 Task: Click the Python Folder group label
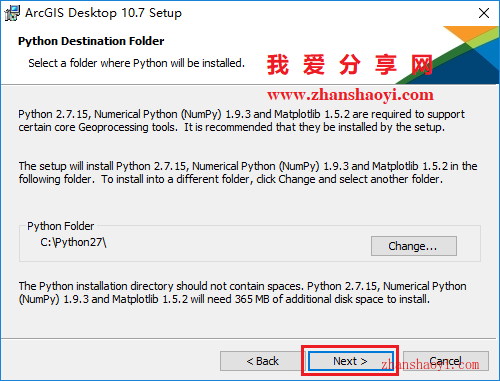(x=61, y=226)
